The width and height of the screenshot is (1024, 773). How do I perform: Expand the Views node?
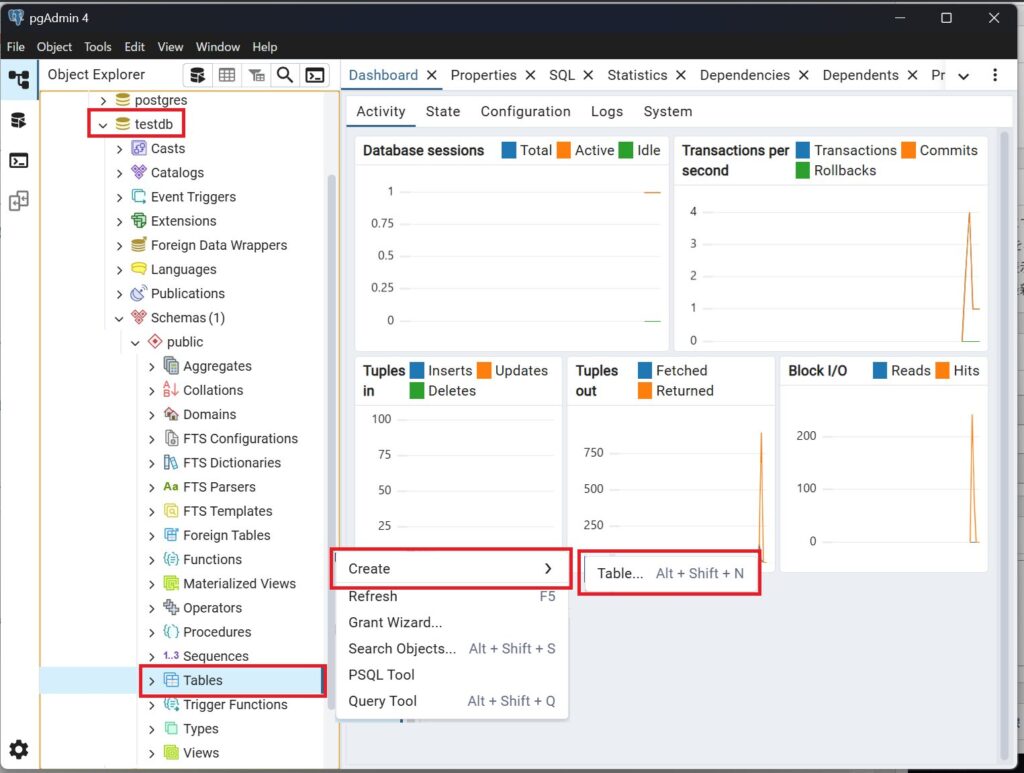(x=152, y=753)
